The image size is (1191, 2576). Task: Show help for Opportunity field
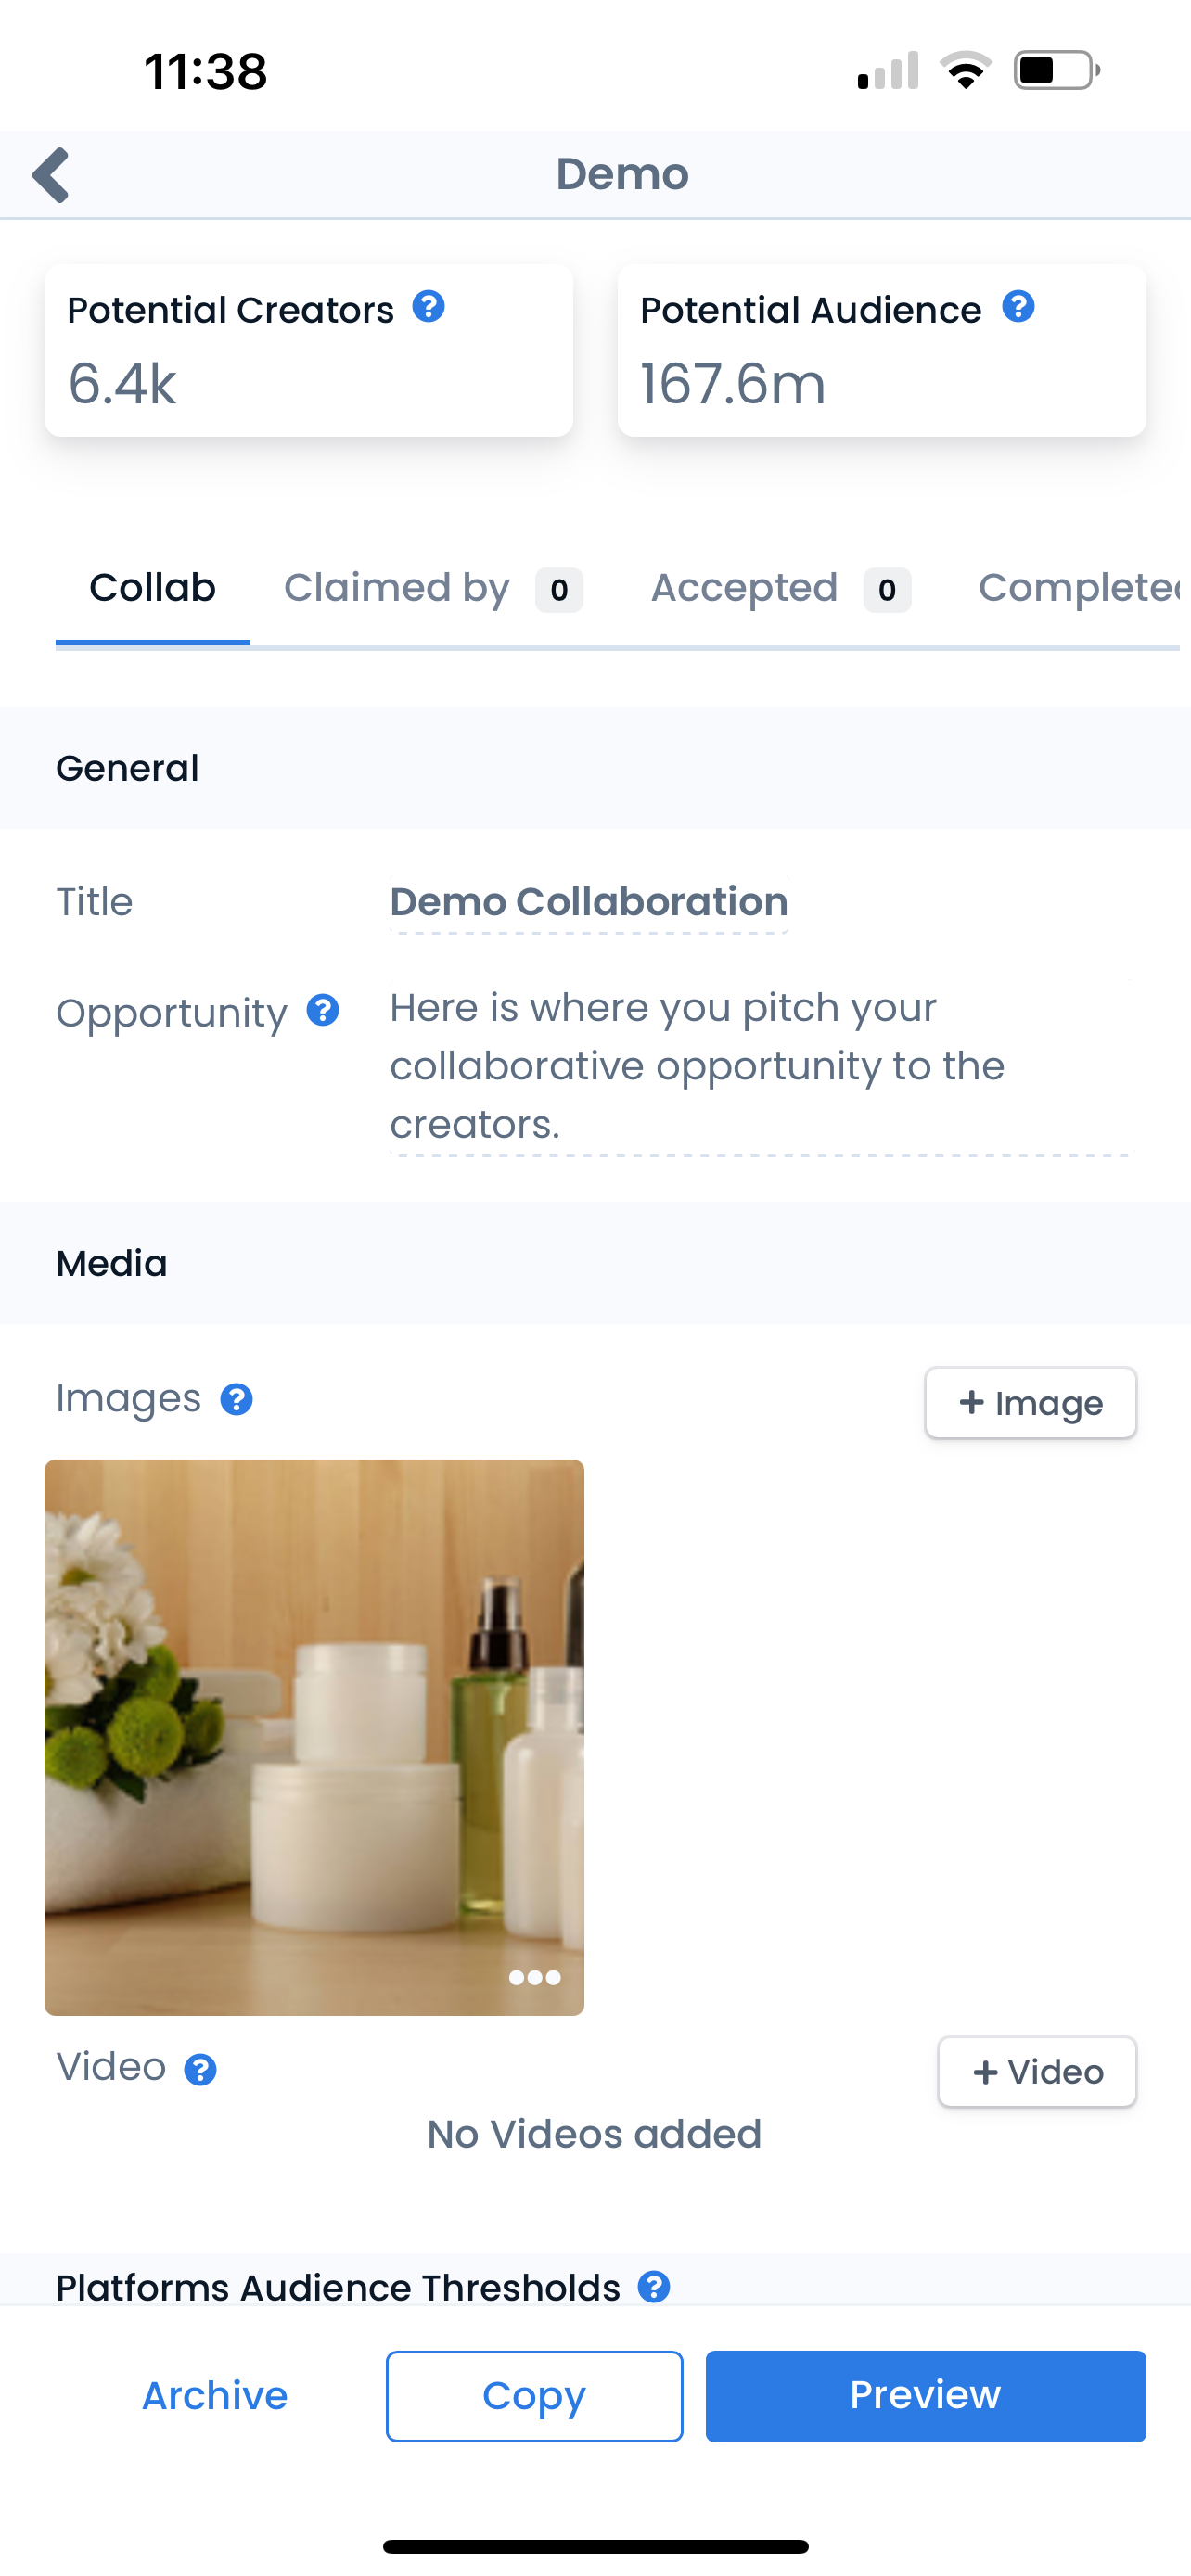[323, 1011]
